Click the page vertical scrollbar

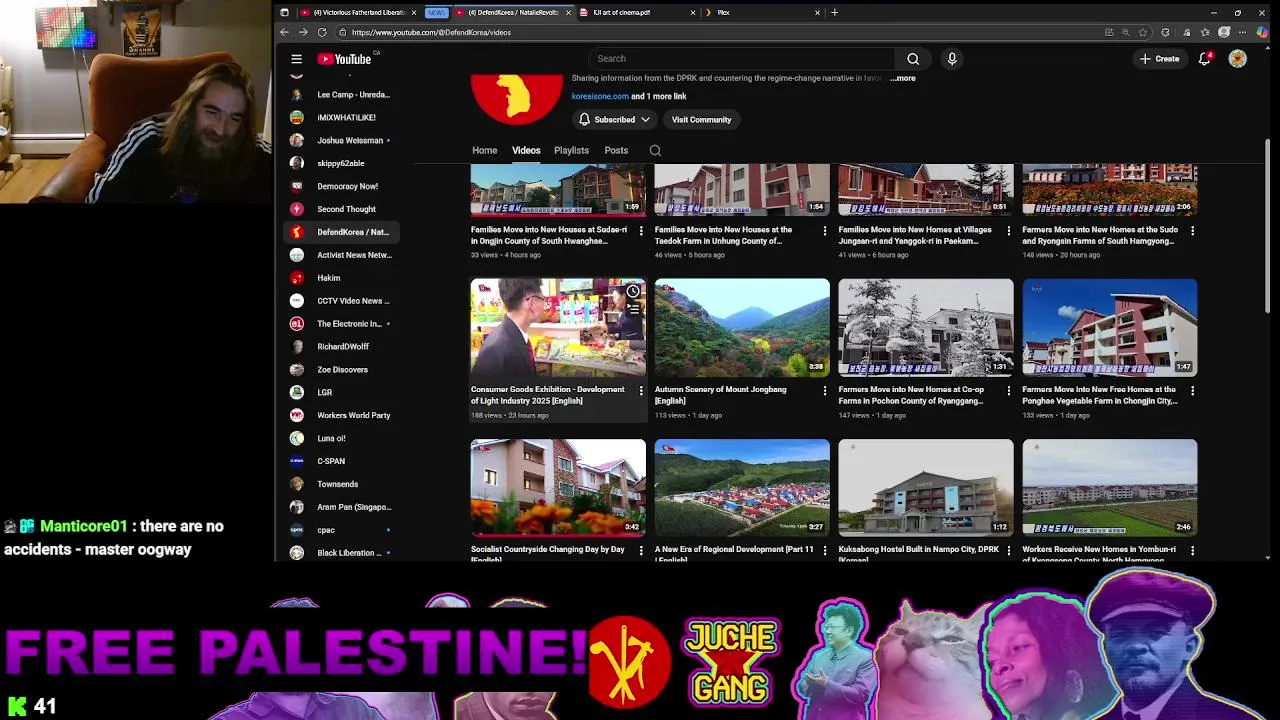tap(1268, 228)
